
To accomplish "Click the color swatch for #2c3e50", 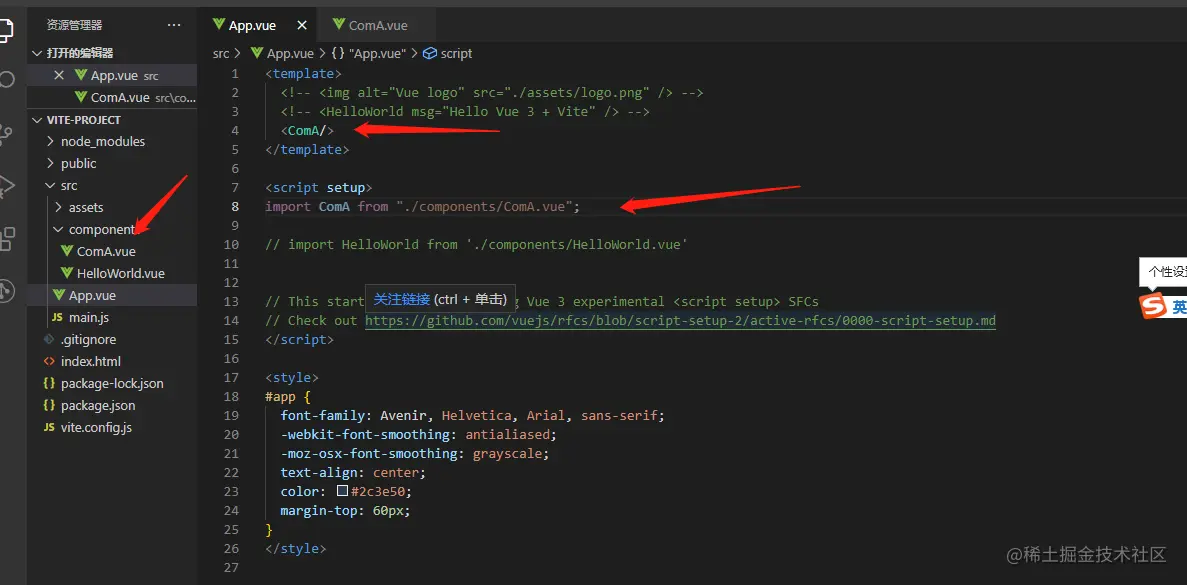I will click(342, 491).
